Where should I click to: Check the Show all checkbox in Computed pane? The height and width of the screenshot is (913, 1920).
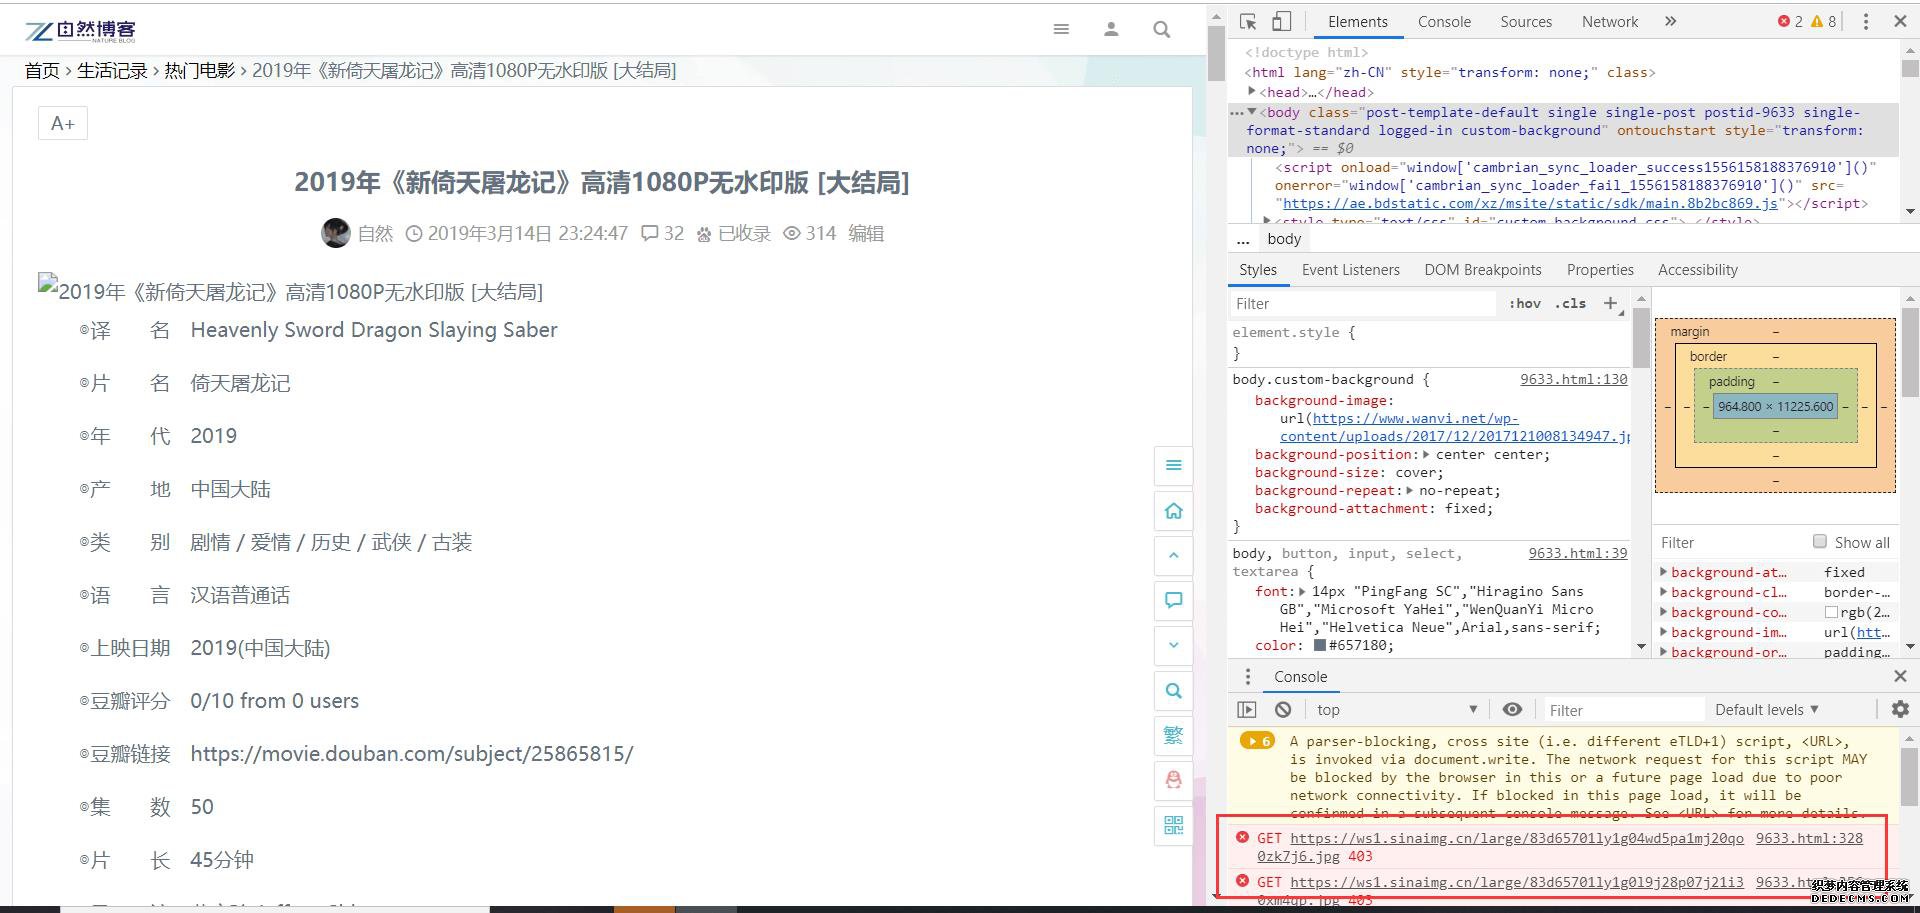1820,541
